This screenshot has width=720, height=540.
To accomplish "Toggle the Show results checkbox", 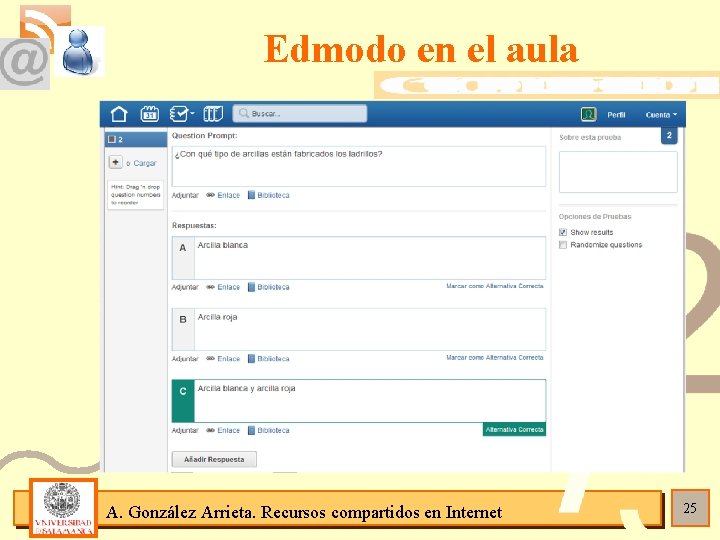I will (563, 232).
